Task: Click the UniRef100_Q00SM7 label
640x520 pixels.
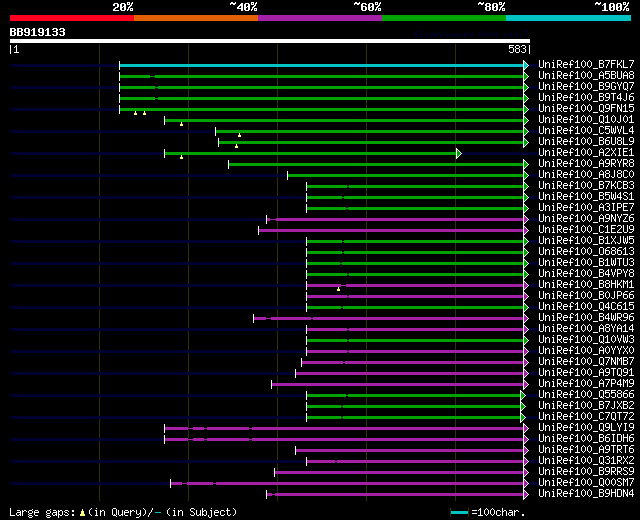Action: point(586,483)
